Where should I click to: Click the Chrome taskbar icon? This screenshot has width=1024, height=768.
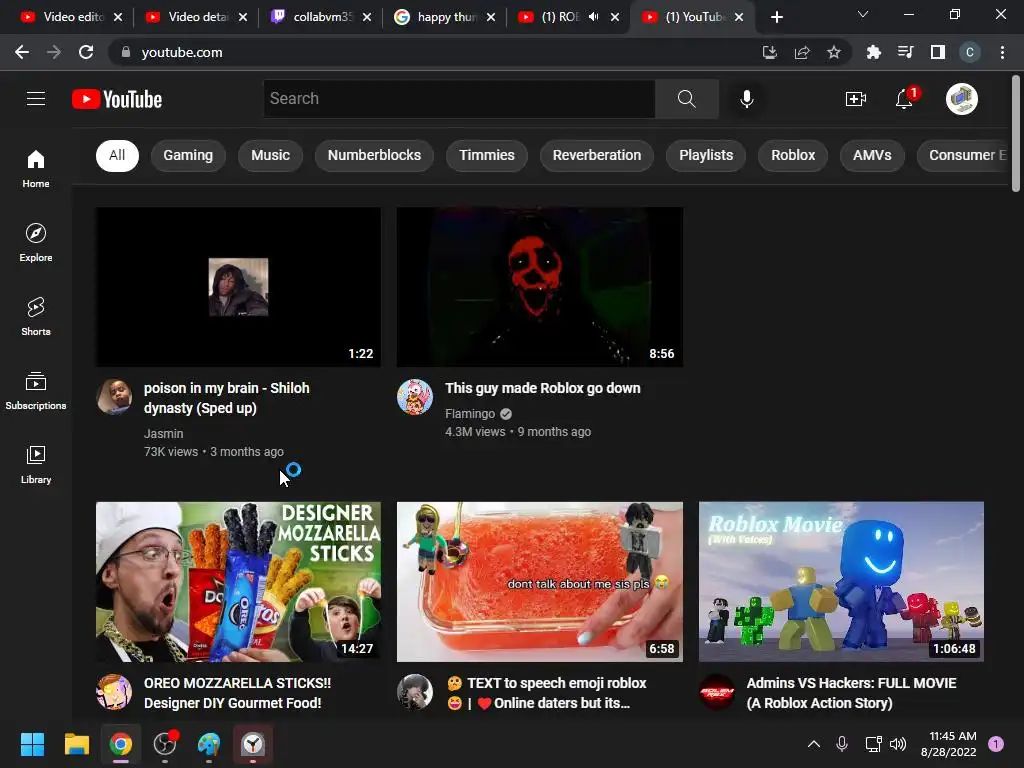coord(121,744)
